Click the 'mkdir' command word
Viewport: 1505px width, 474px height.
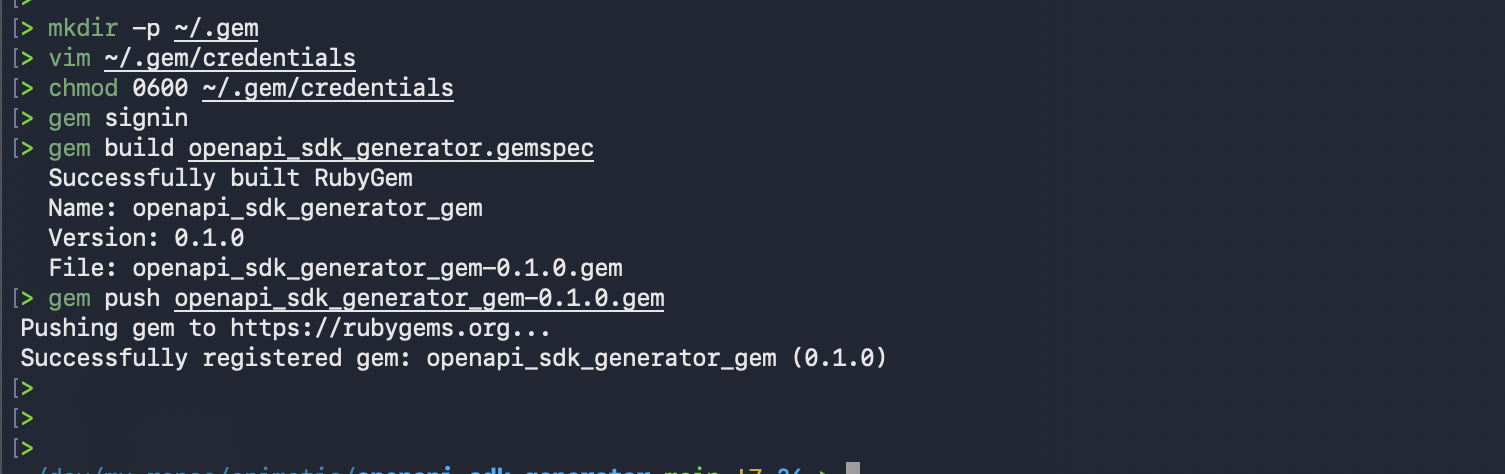(x=83, y=28)
